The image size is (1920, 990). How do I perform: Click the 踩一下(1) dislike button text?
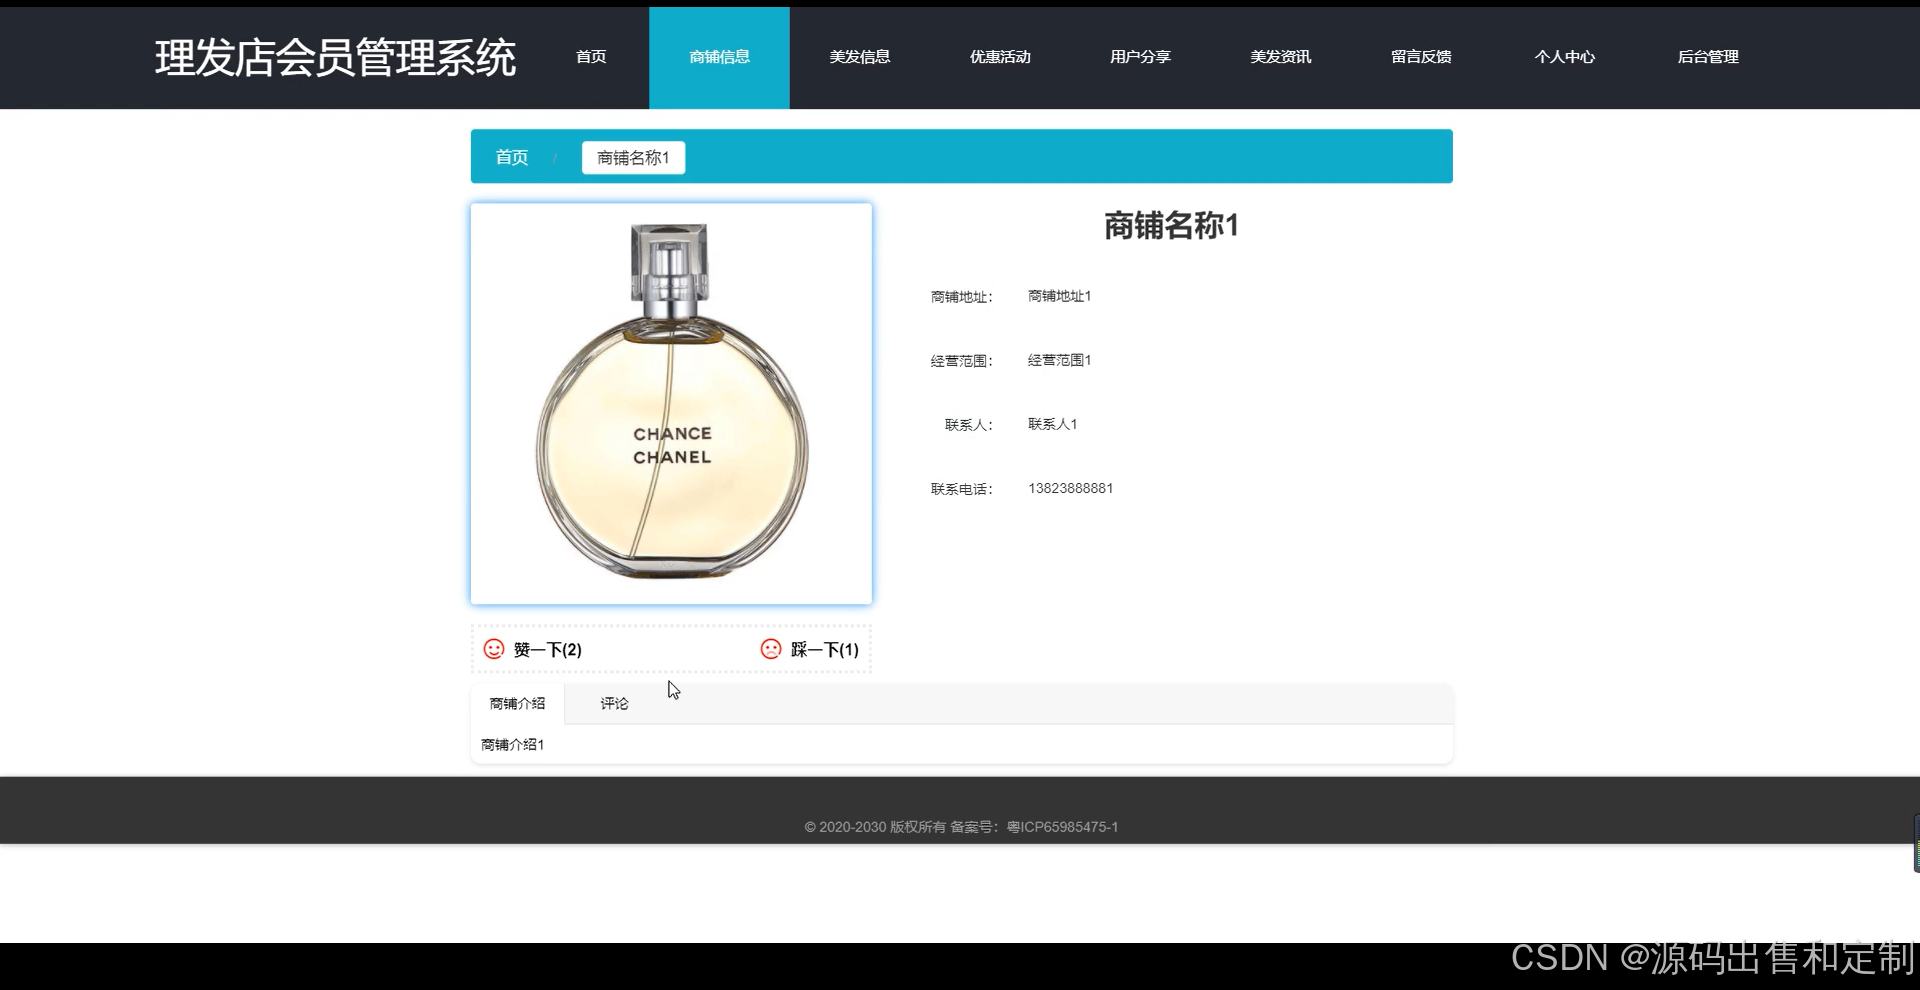[x=825, y=650]
